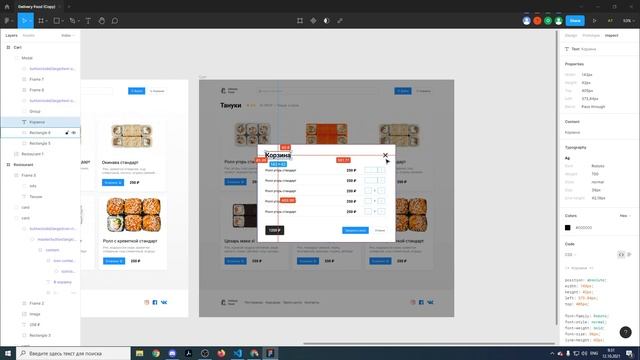Click the help question mark button
Screen dimensions: 640x360
coord(625,332)
